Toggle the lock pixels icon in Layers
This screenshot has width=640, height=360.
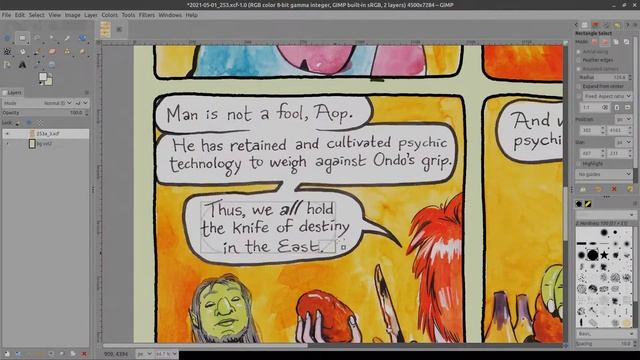click(18, 122)
